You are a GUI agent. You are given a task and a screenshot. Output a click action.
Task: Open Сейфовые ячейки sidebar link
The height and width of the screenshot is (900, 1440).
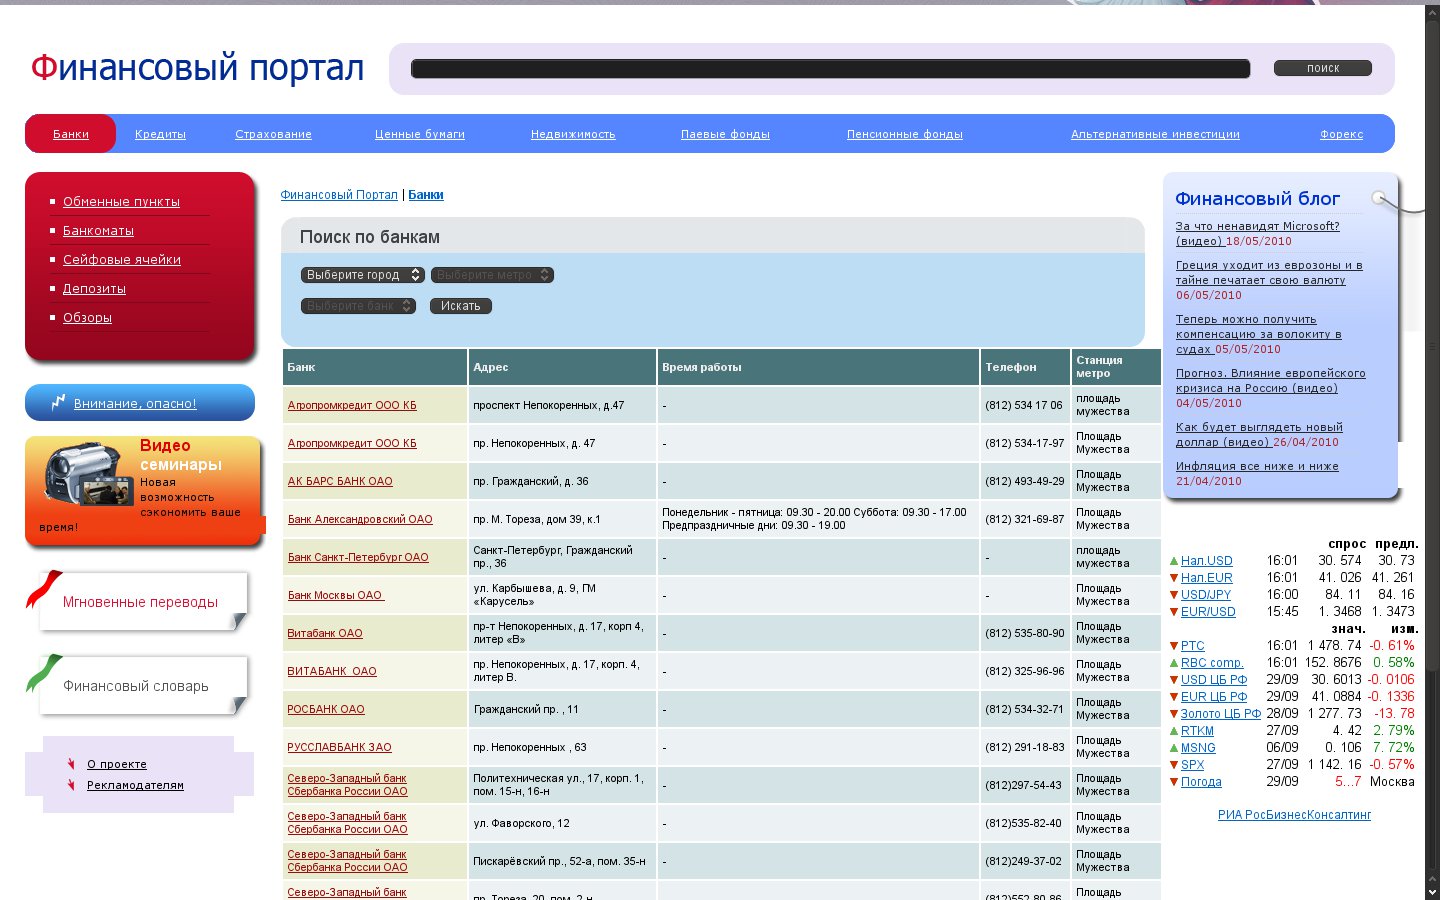click(122, 259)
